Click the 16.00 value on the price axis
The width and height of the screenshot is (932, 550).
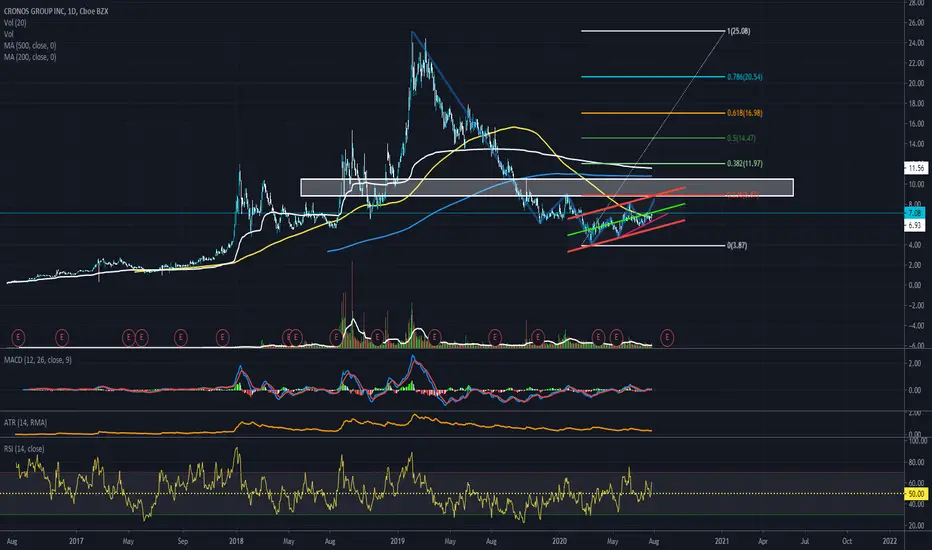coord(916,124)
